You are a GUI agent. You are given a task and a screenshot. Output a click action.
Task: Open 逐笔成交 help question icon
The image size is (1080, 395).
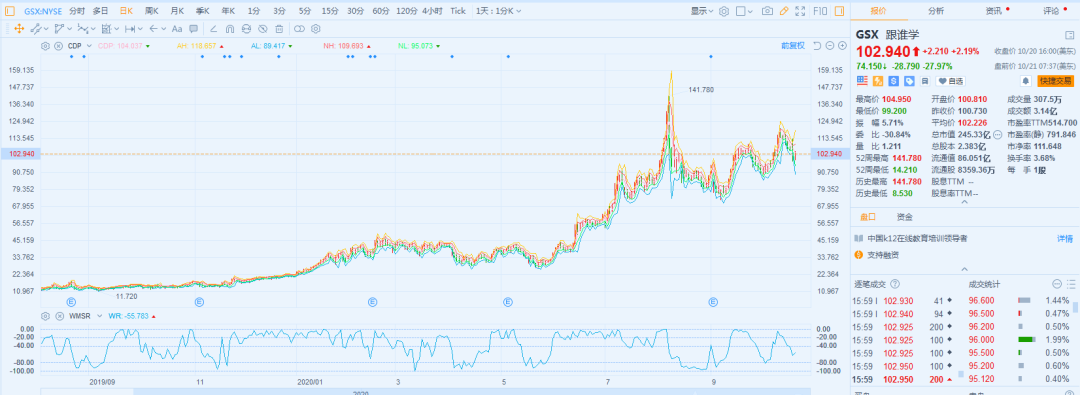895,284
